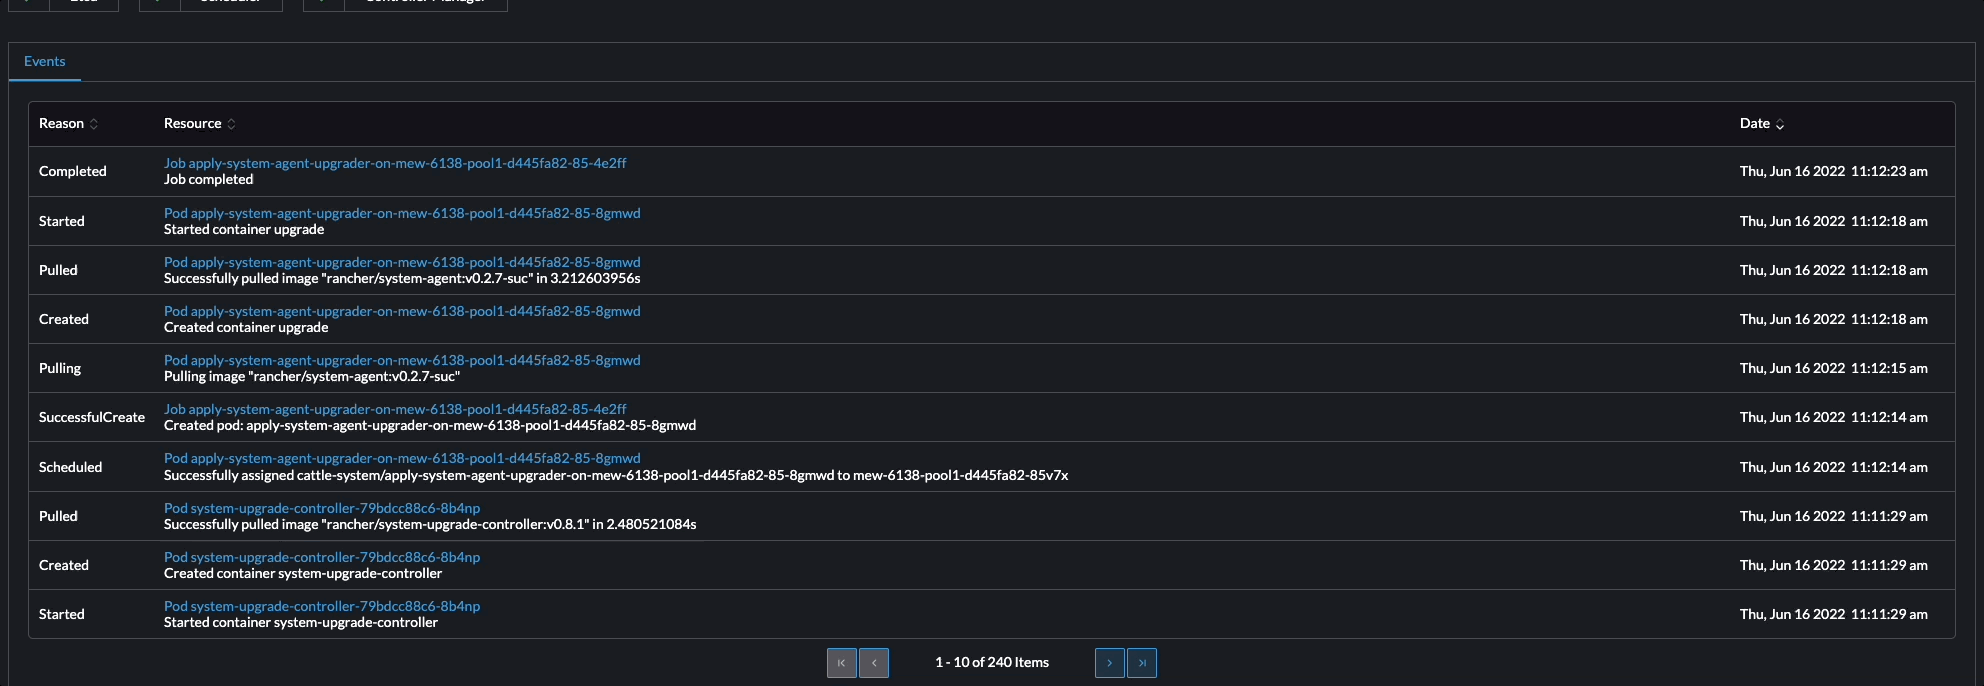1984x686 pixels.
Task: Open the Pod link in the Scheduled event row
Action: point(402,458)
